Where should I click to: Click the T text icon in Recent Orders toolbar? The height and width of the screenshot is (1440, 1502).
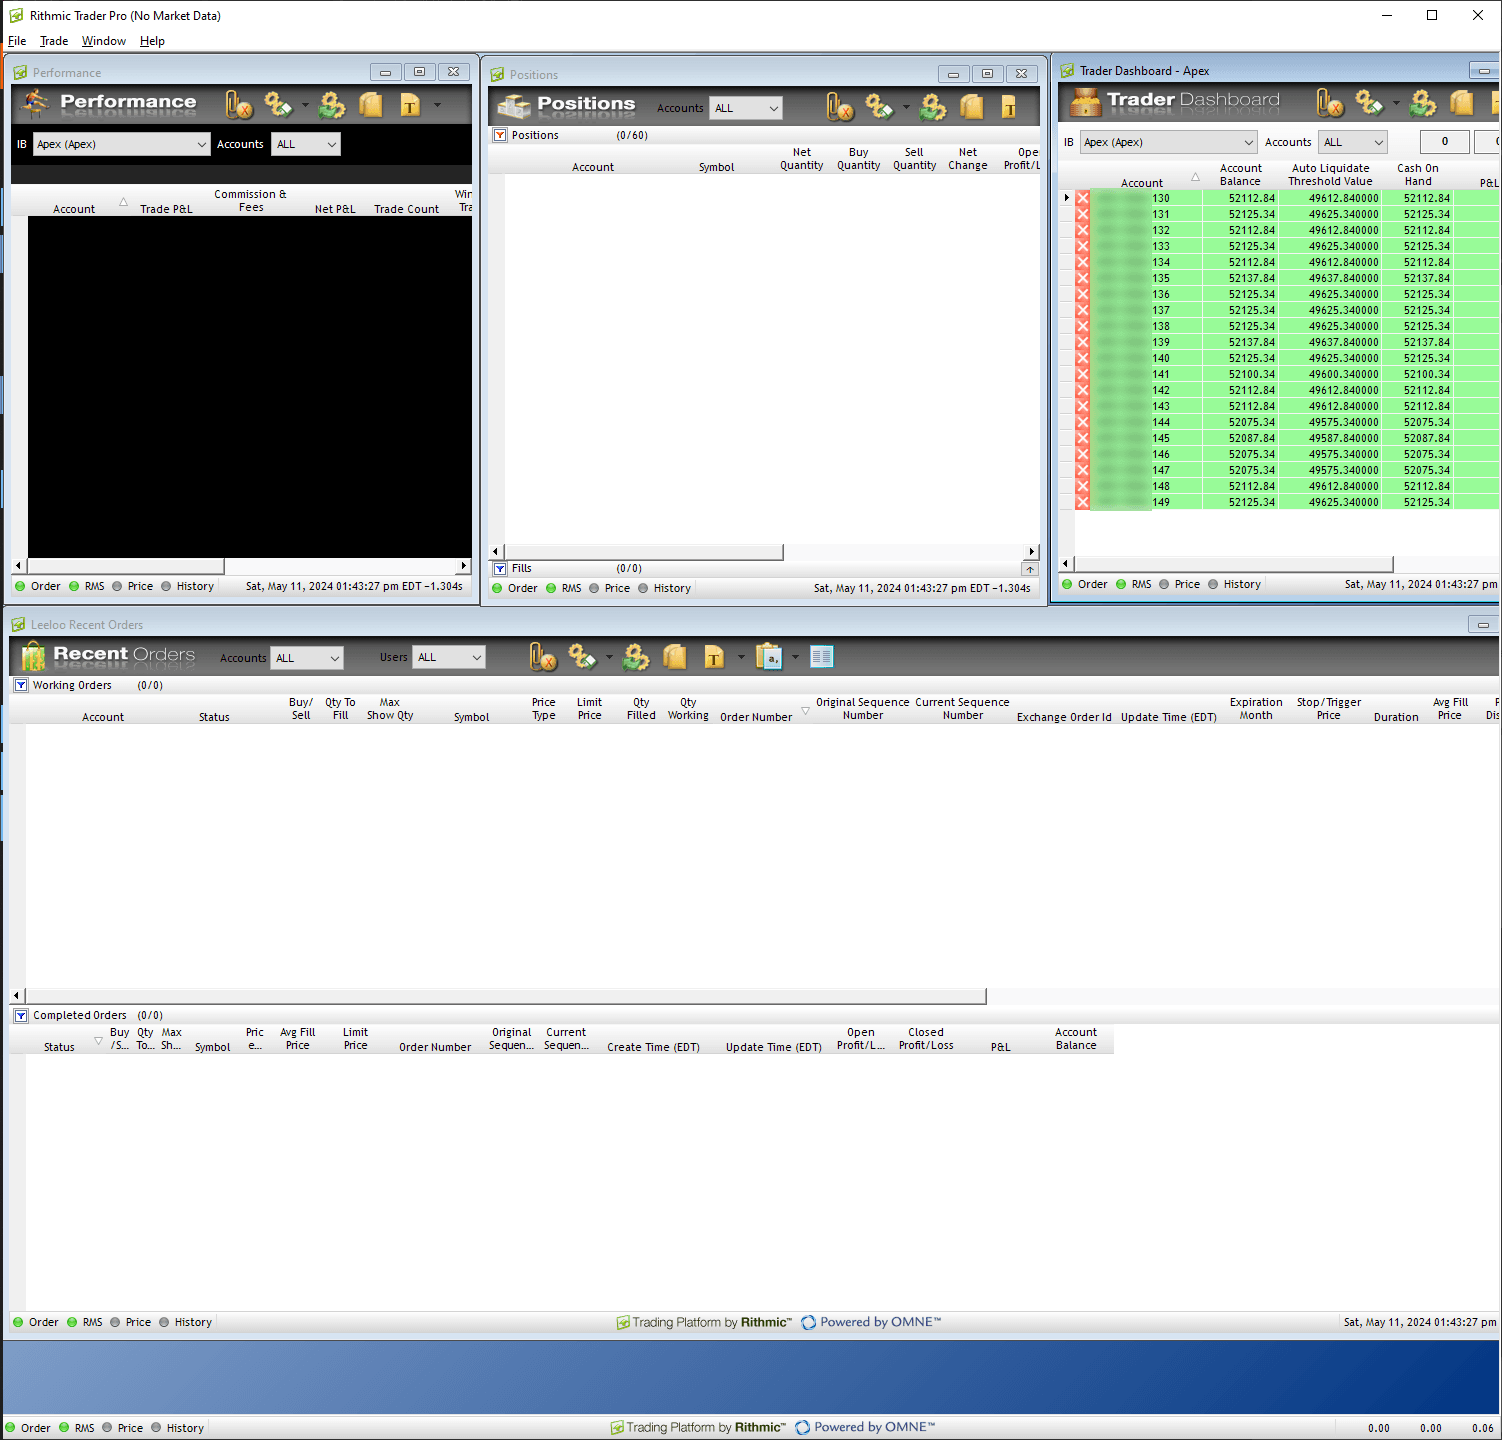[x=714, y=657]
